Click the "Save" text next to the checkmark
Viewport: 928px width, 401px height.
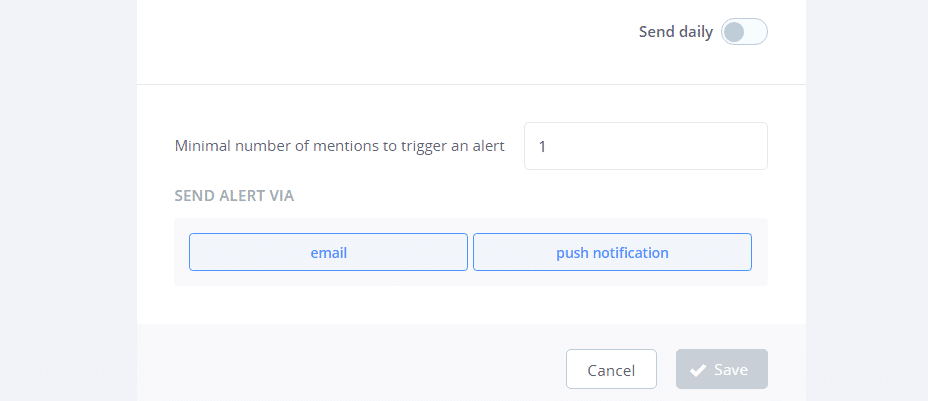(730, 370)
